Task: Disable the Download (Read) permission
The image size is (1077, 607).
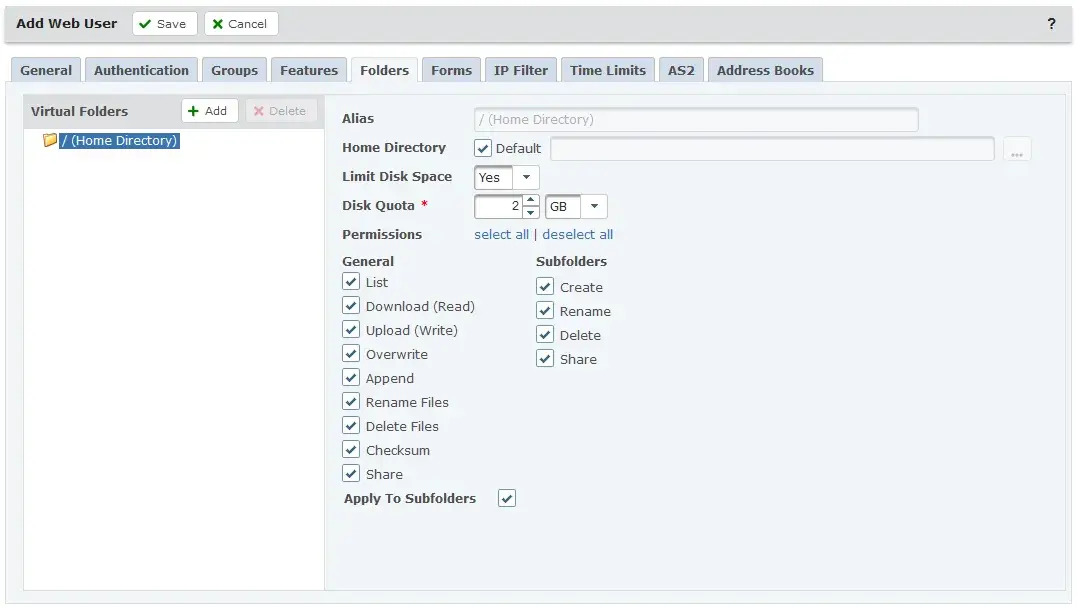Action: tap(351, 306)
